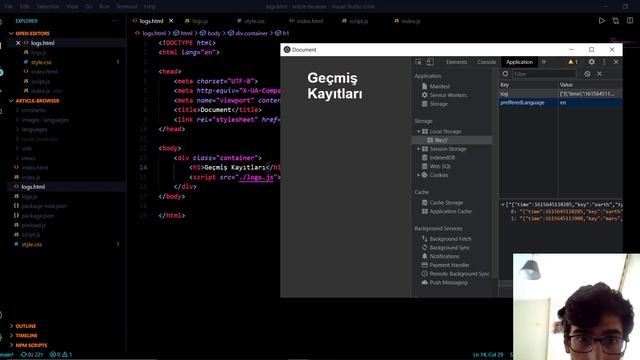Open logs.html in the ARTICLE-BROWSER file tree
This screenshot has height=360, width=640.
(x=33, y=187)
